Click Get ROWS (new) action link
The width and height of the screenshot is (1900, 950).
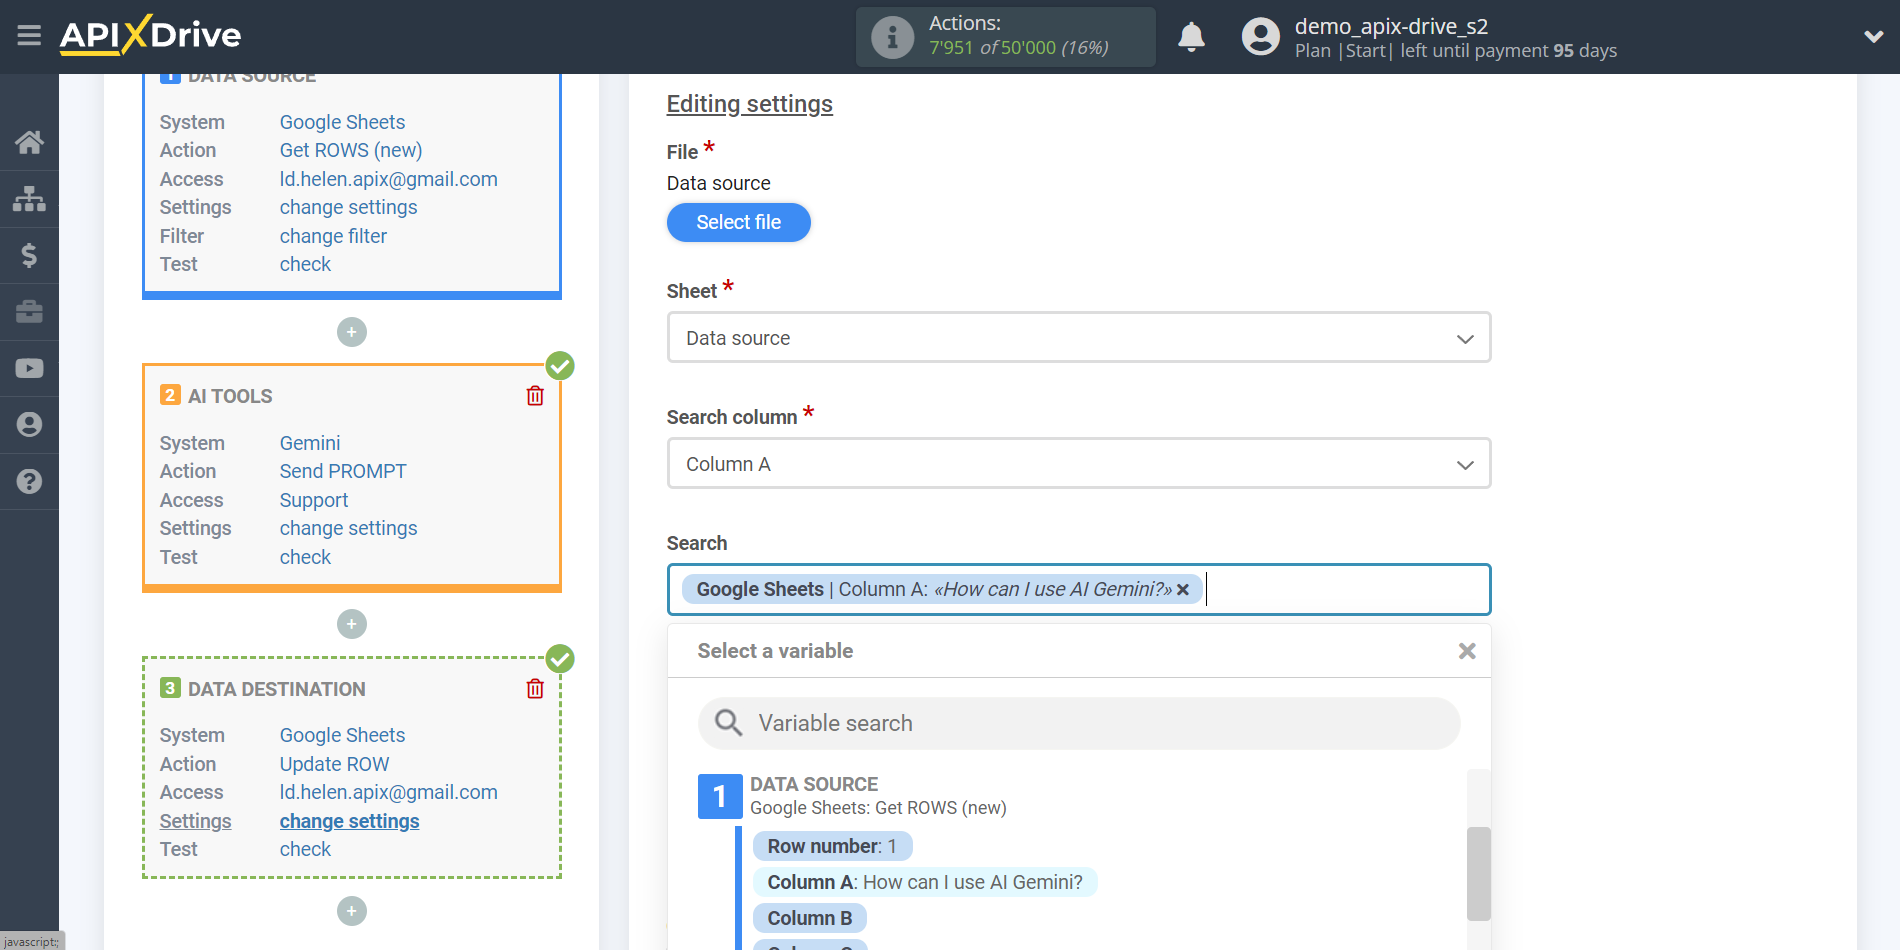click(x=351, y=150)
